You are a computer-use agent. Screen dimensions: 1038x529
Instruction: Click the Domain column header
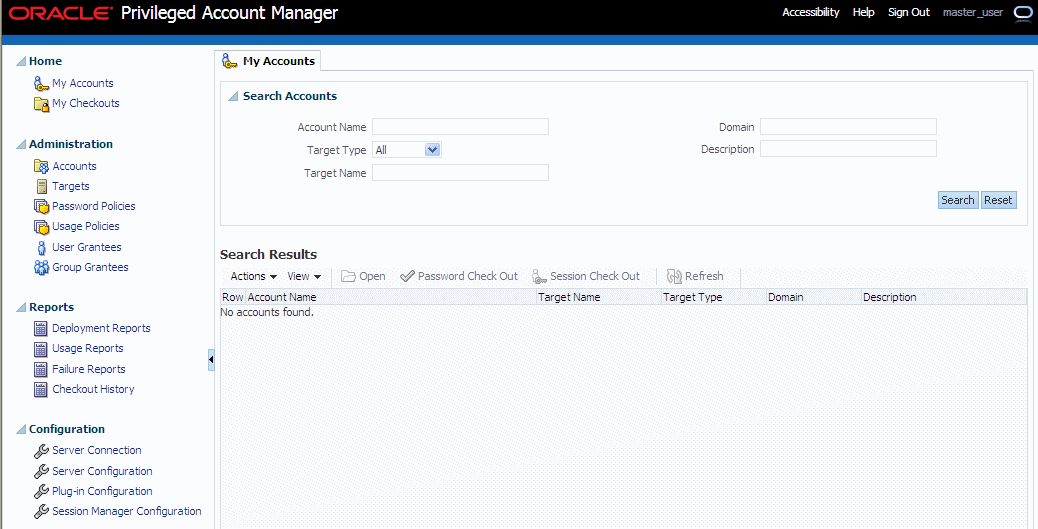tap(814, 297)
